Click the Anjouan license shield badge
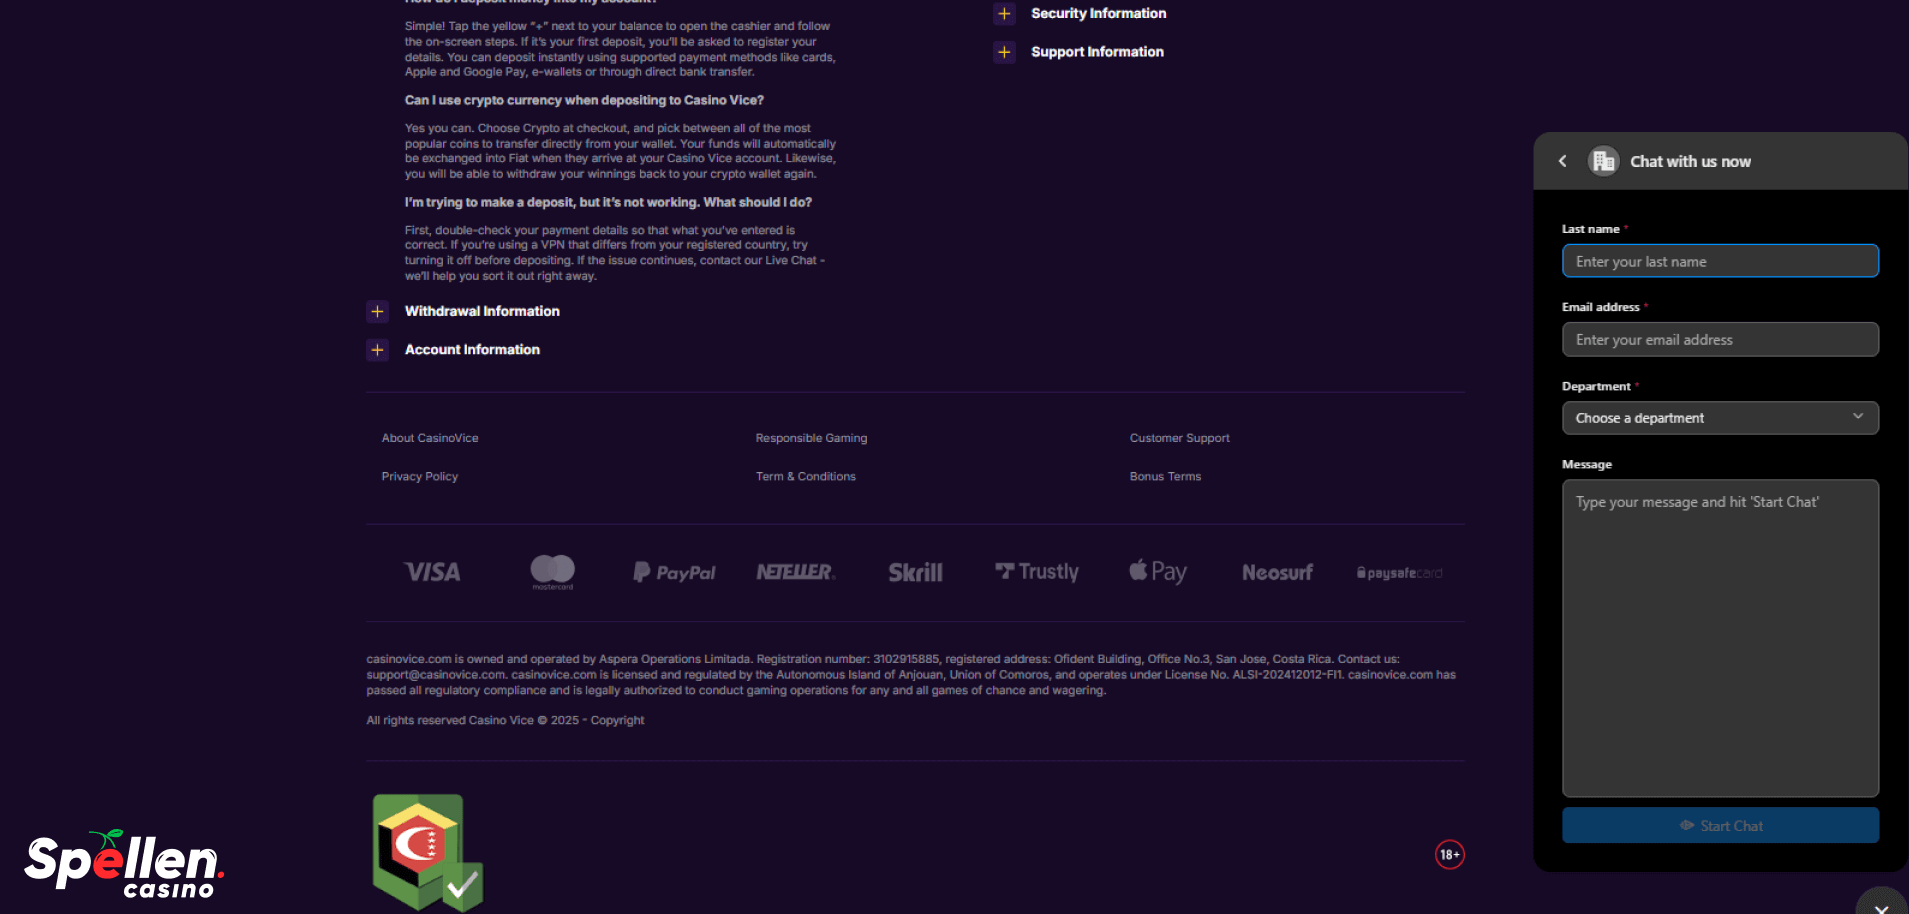 (427, 852)
